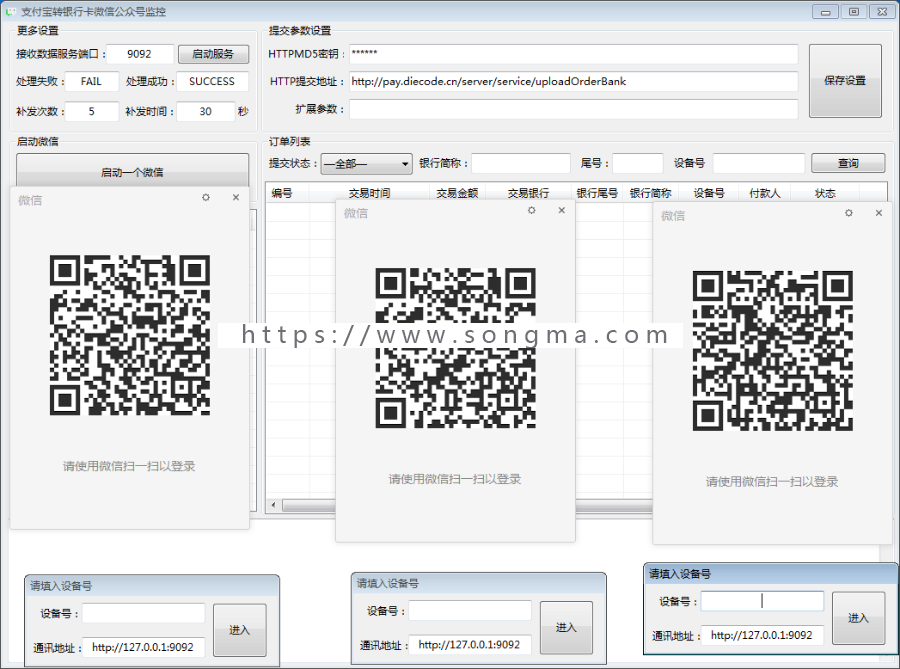Viewport: 900px width, 669px height.
Task: Click the 处理失败 field containing FAIL
Action: click(x=91, y=81)
